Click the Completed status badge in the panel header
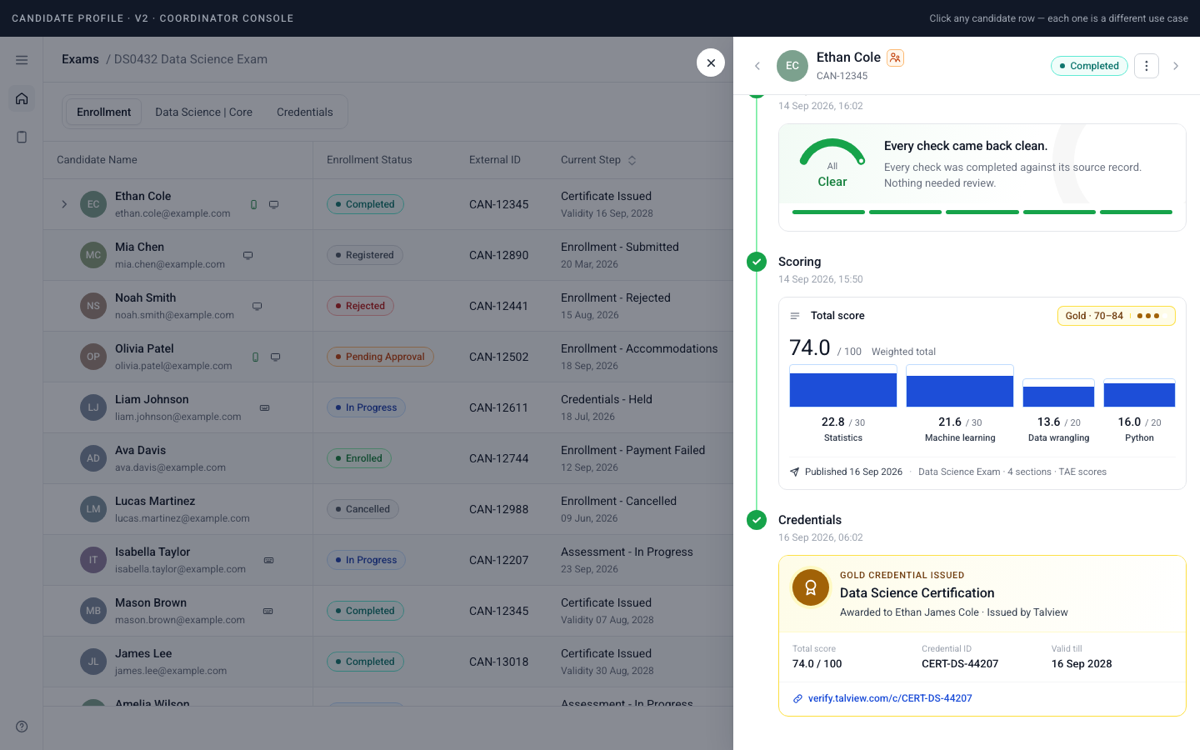1200x750 pixels. coord(1089,66)
